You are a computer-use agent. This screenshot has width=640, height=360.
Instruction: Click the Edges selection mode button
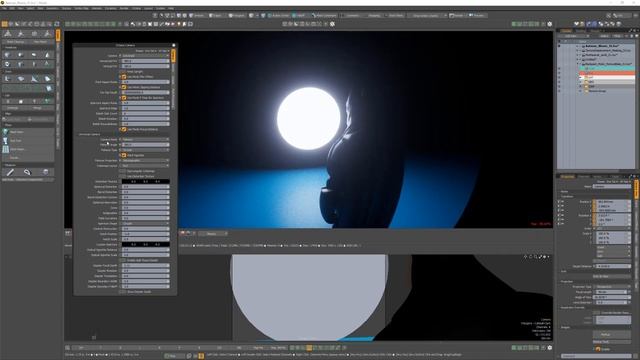[x=216, y=16]
